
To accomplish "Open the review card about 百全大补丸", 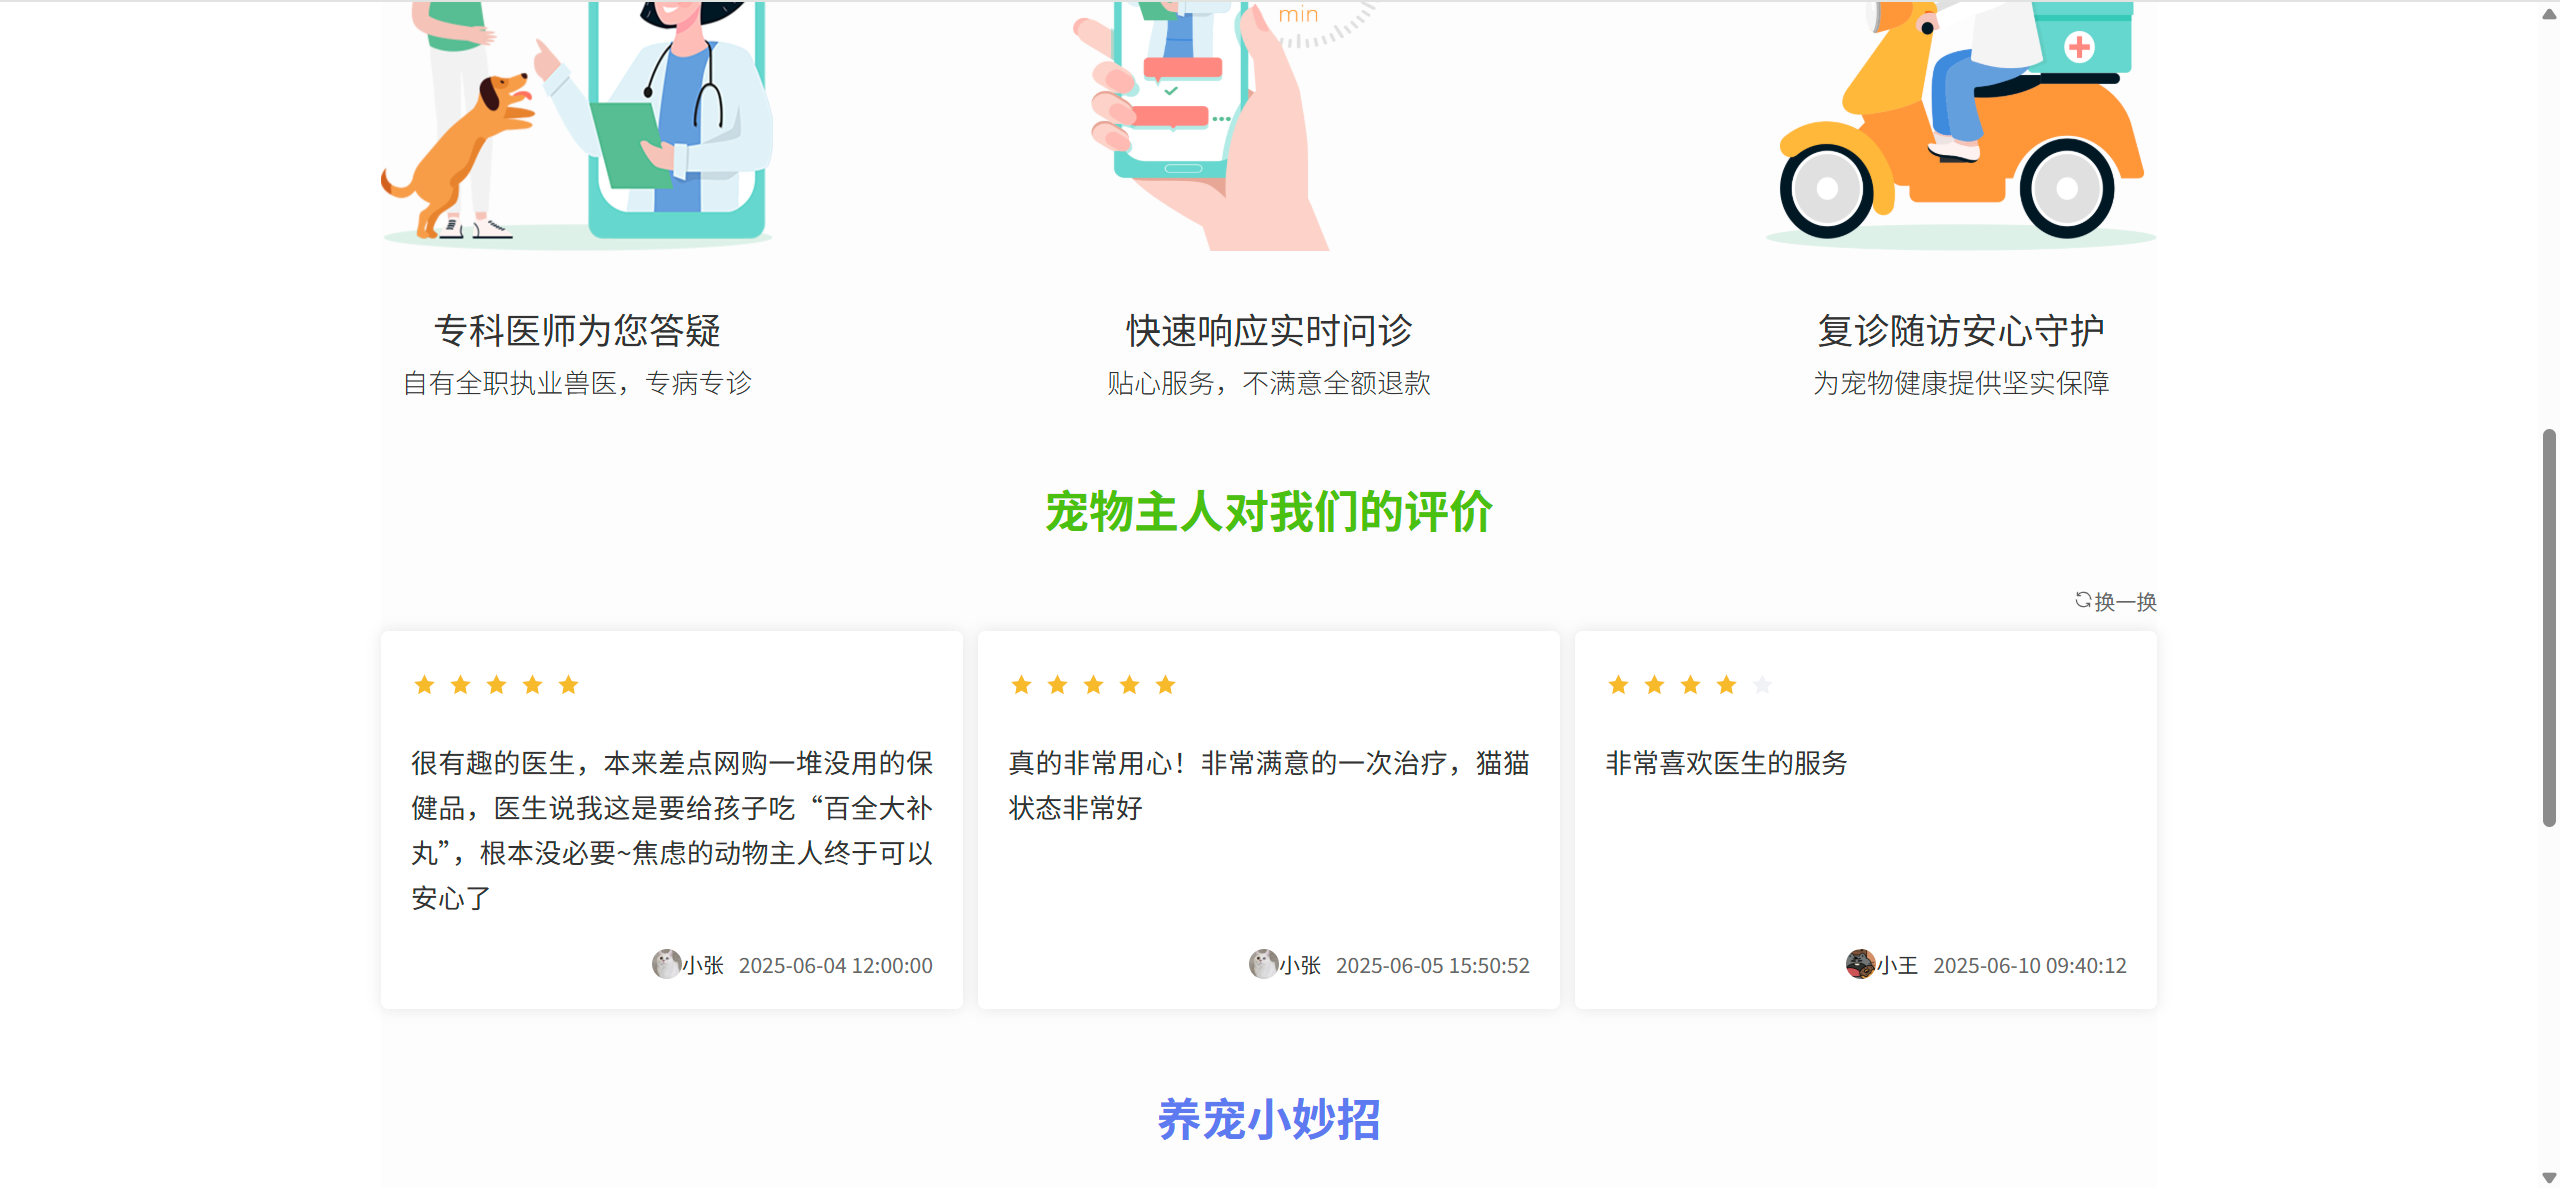I will (x=672, y=820).
